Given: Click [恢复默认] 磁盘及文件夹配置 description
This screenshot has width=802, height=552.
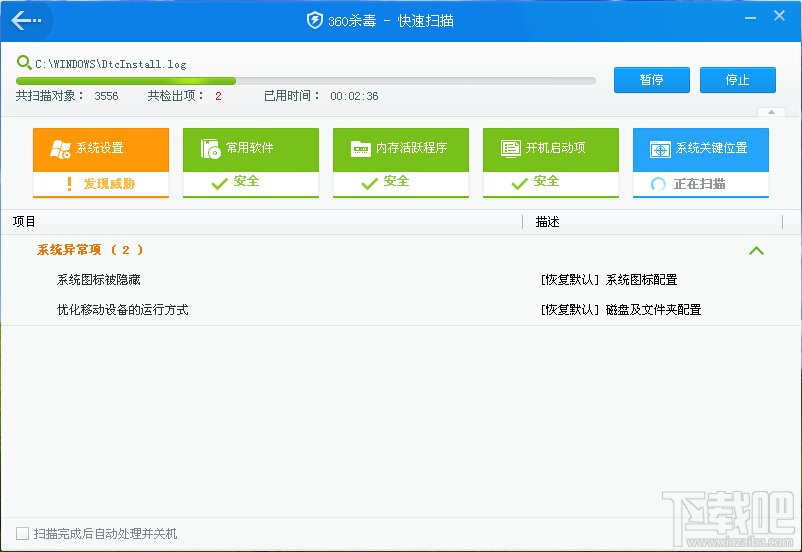Looking at the screenshot, I should [621, 310].
